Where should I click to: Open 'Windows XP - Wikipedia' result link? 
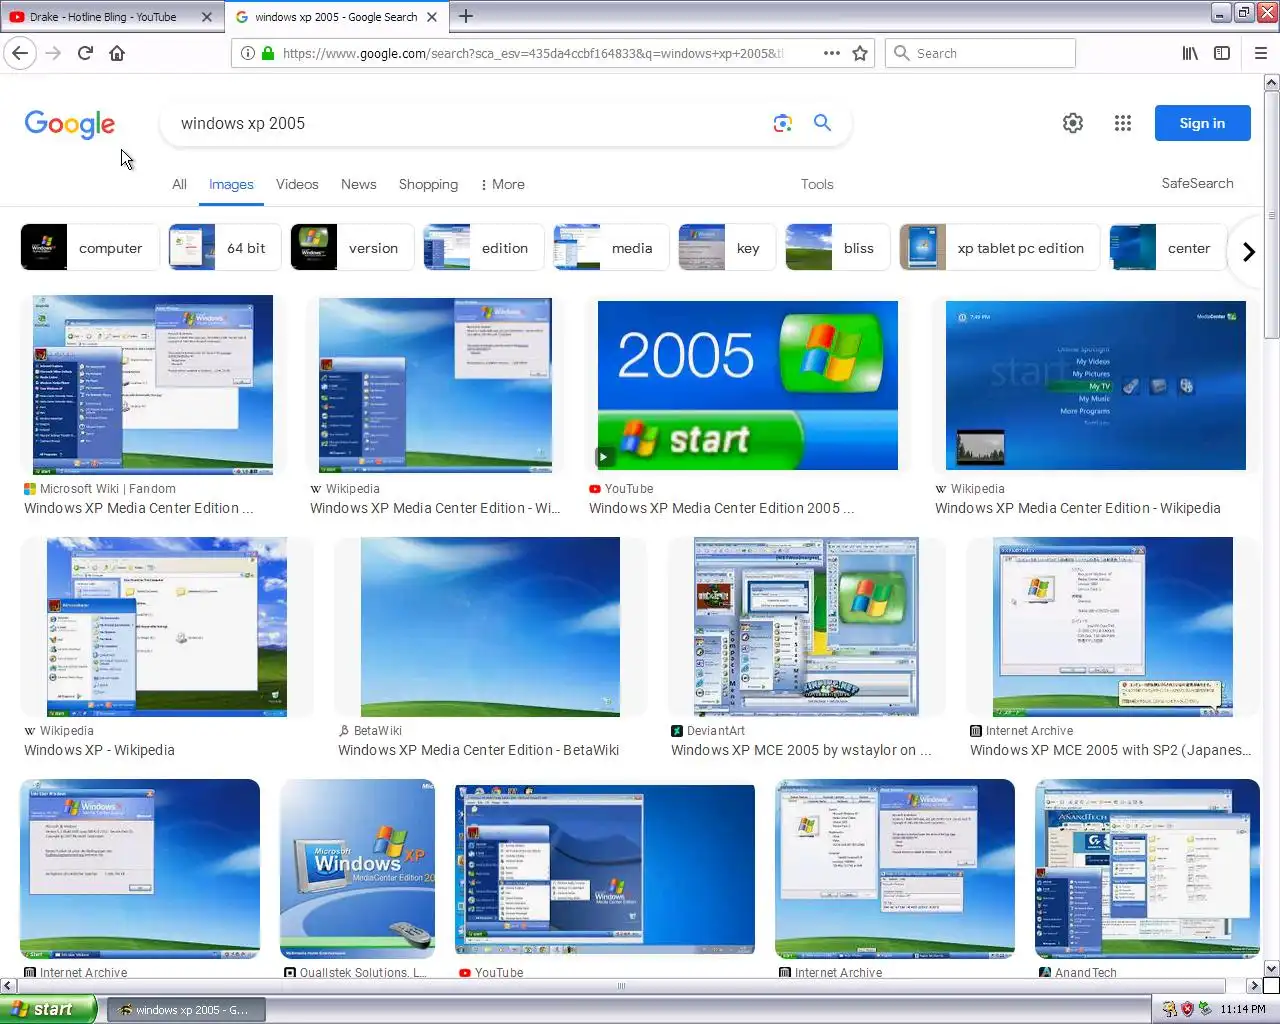(99, 750)
